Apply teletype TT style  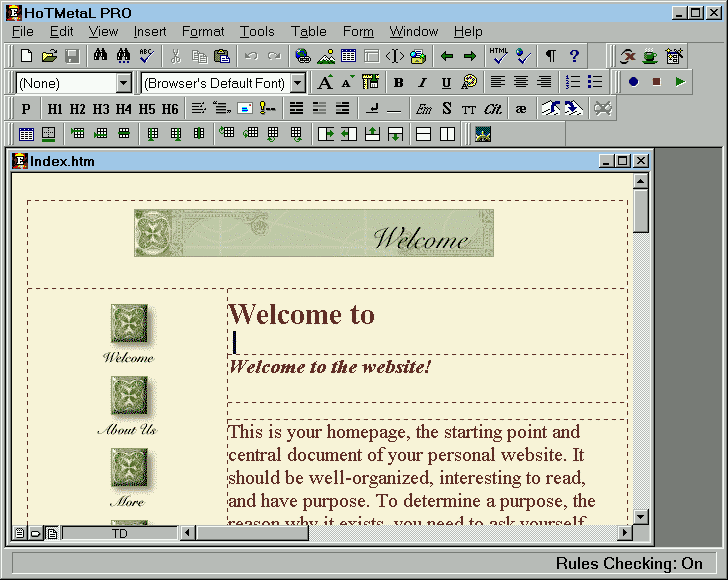click(x=469, y=109)
